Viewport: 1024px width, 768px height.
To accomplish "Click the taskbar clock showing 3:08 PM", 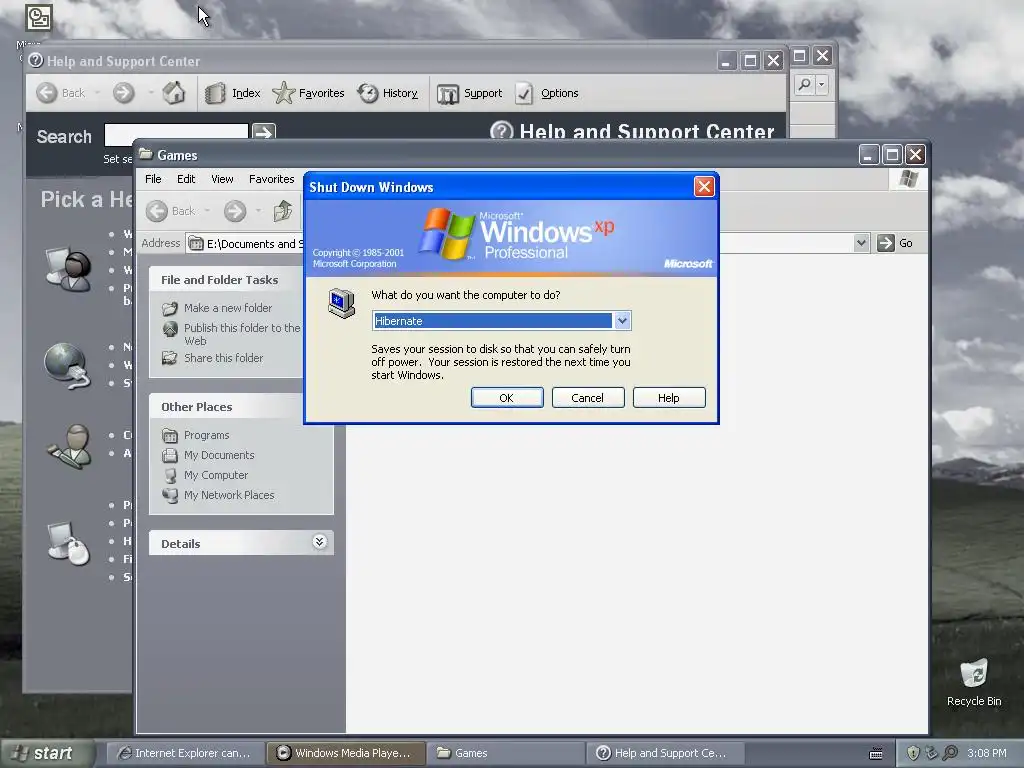I will (x=987, y=753).
